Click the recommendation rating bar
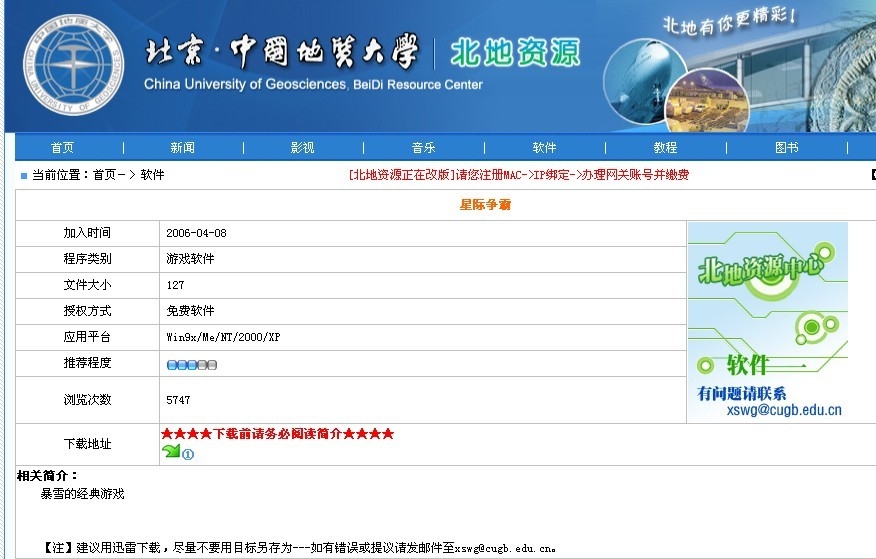Viewport: 876px width, 559px height. pyautogui.click(x=192, y=364)
